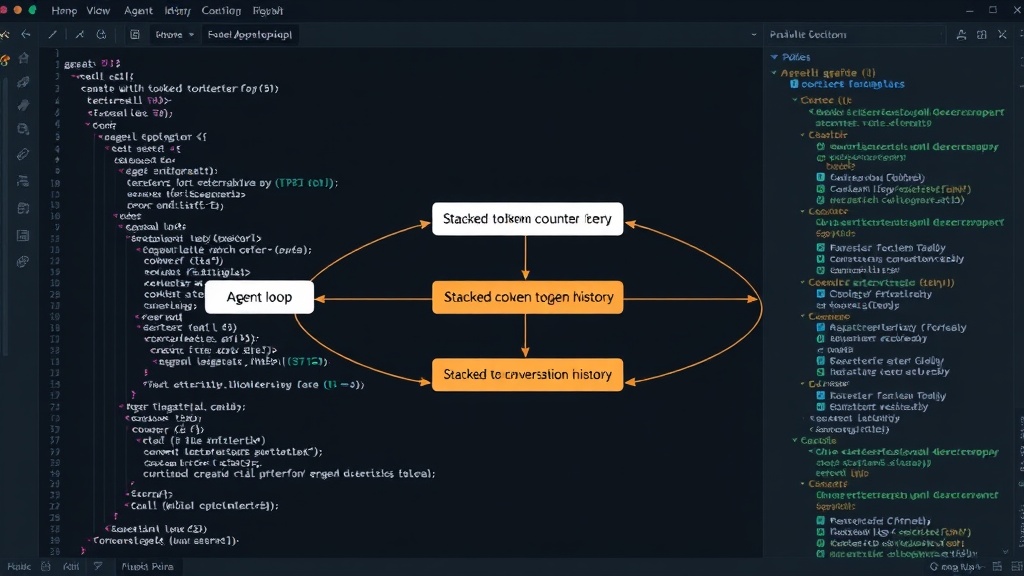The height and width of the screenshot is (576, 1024).
Task: Click the circular refresh toolbar icon
Action: (x=101, y=35)
